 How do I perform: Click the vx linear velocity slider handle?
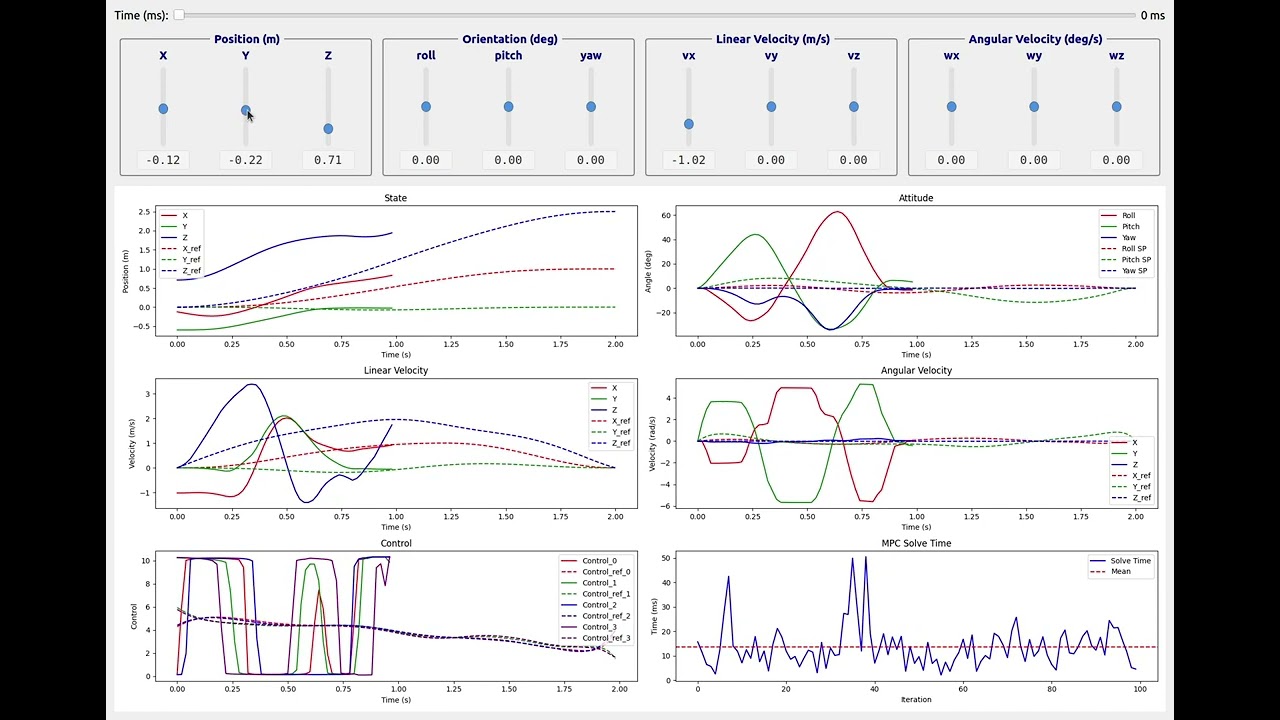click(x=689, y=124)
